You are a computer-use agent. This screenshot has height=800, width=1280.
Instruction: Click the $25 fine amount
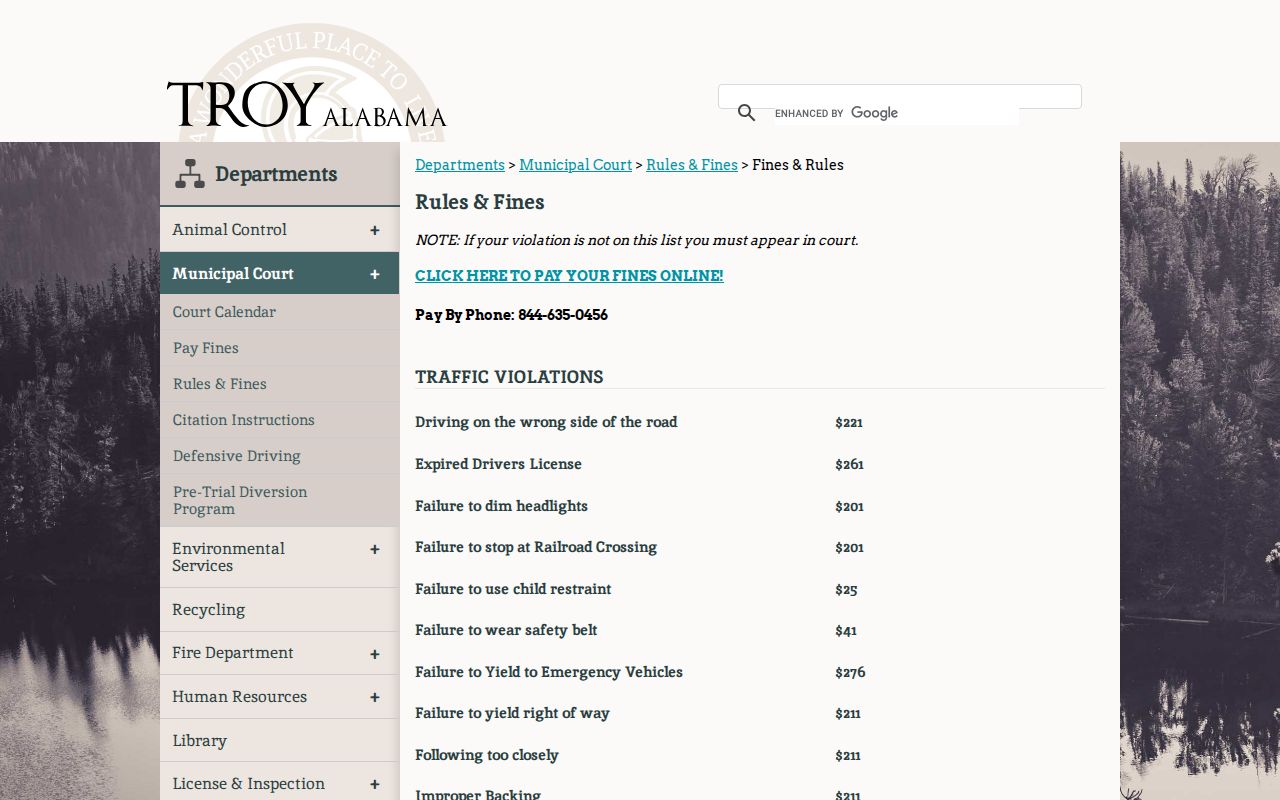pyautogui.click(x=846, y=590)
